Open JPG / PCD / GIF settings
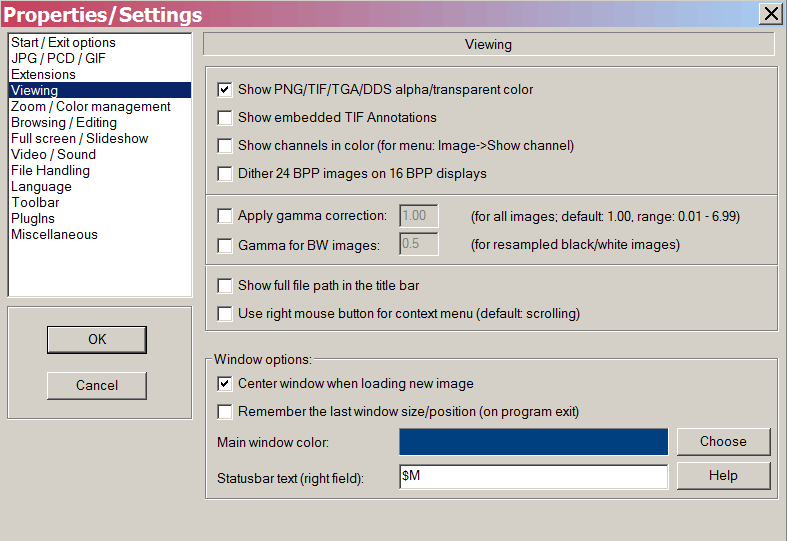This screenshot has width=787, height=541. coord(58,59)
